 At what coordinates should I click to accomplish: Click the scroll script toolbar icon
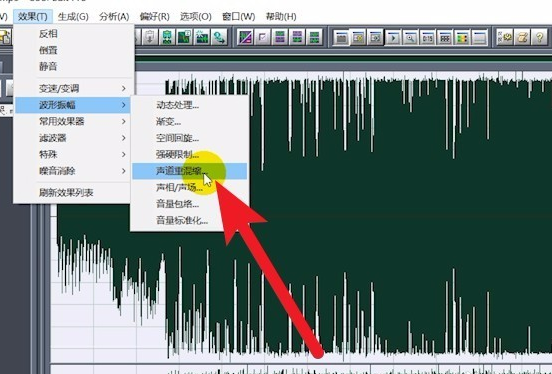coord(522,37)
